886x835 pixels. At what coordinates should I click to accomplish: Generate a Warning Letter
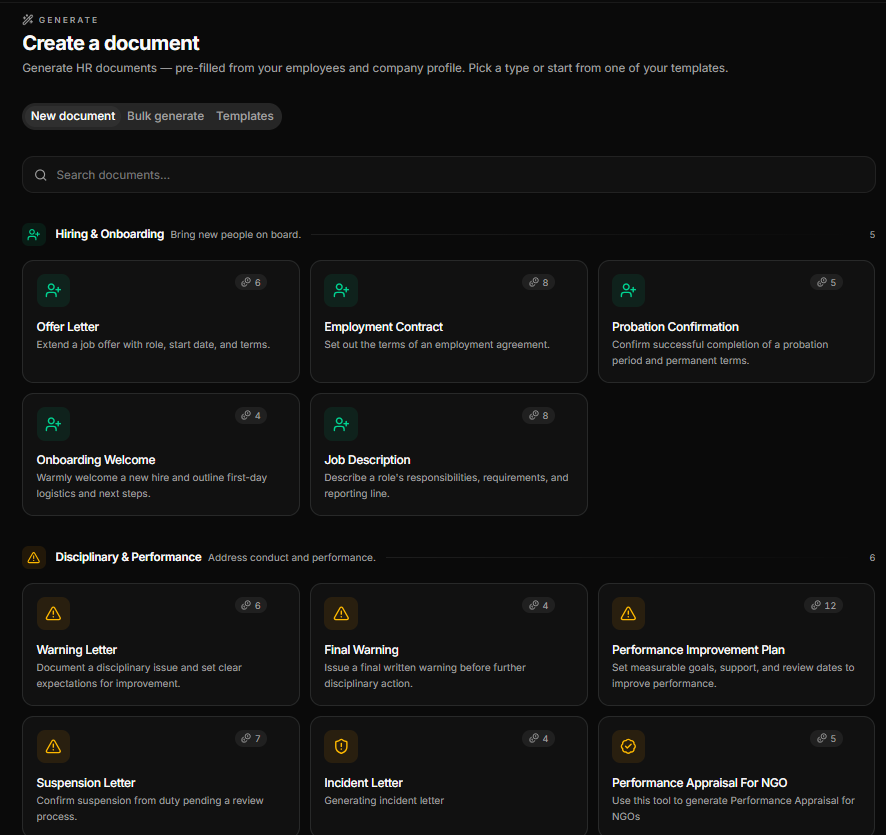point(161,645)
